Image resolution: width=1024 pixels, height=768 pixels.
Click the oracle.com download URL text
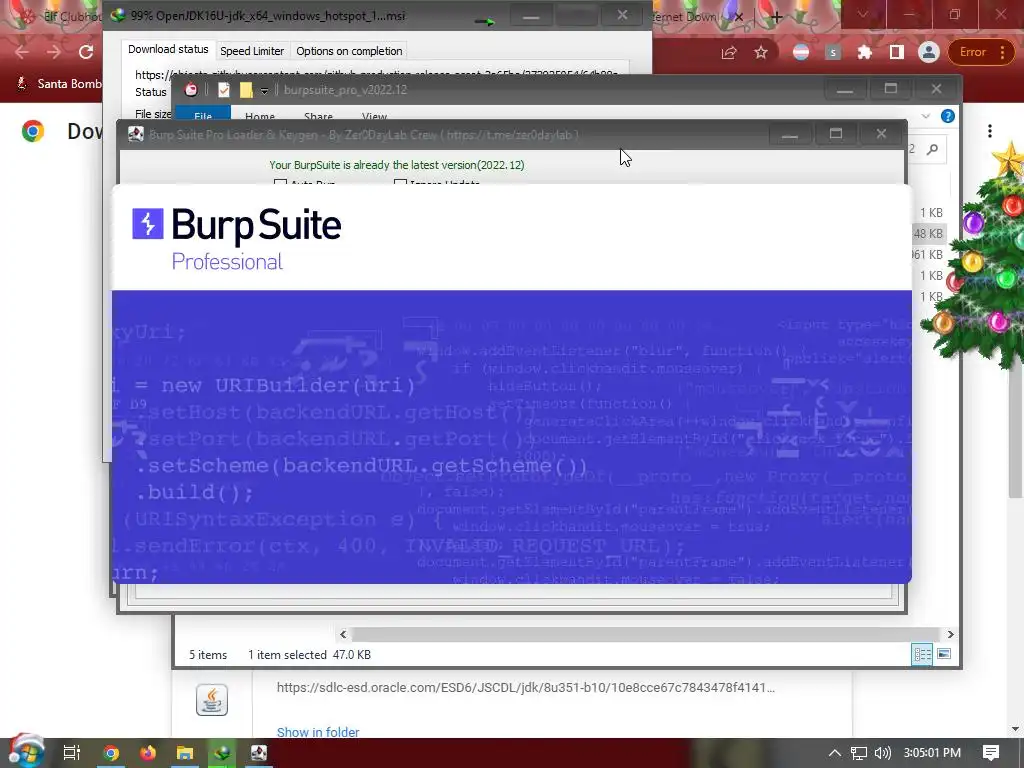[525, 687]
